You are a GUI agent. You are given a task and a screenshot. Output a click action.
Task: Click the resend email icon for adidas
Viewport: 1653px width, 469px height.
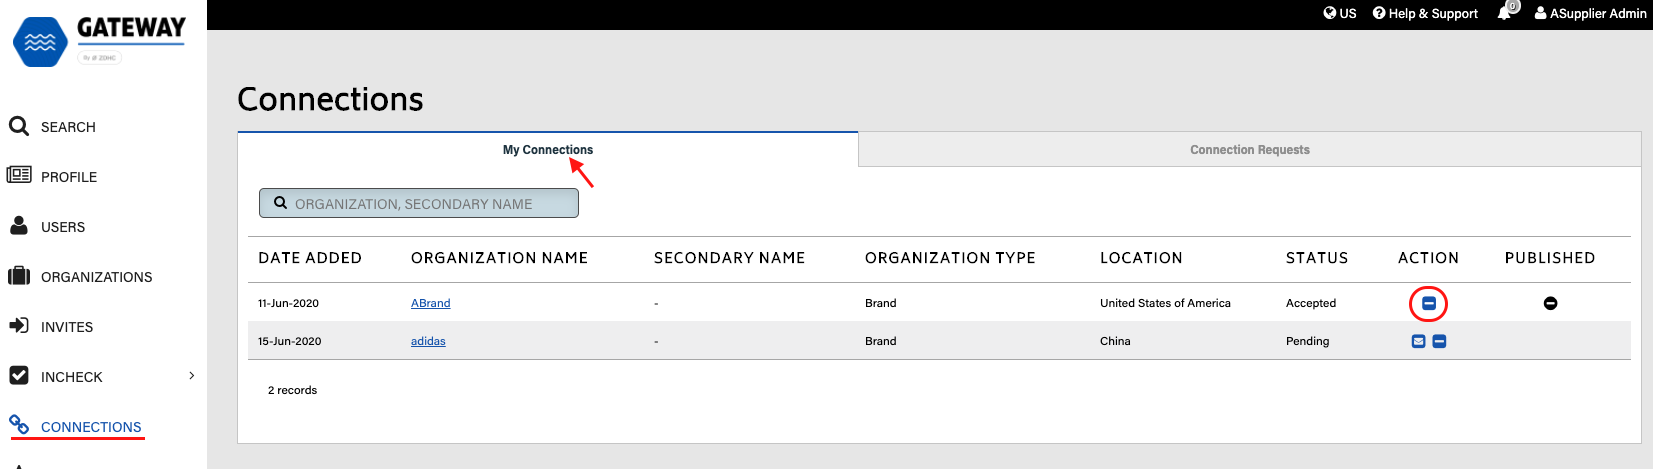tap(1418, 341)
